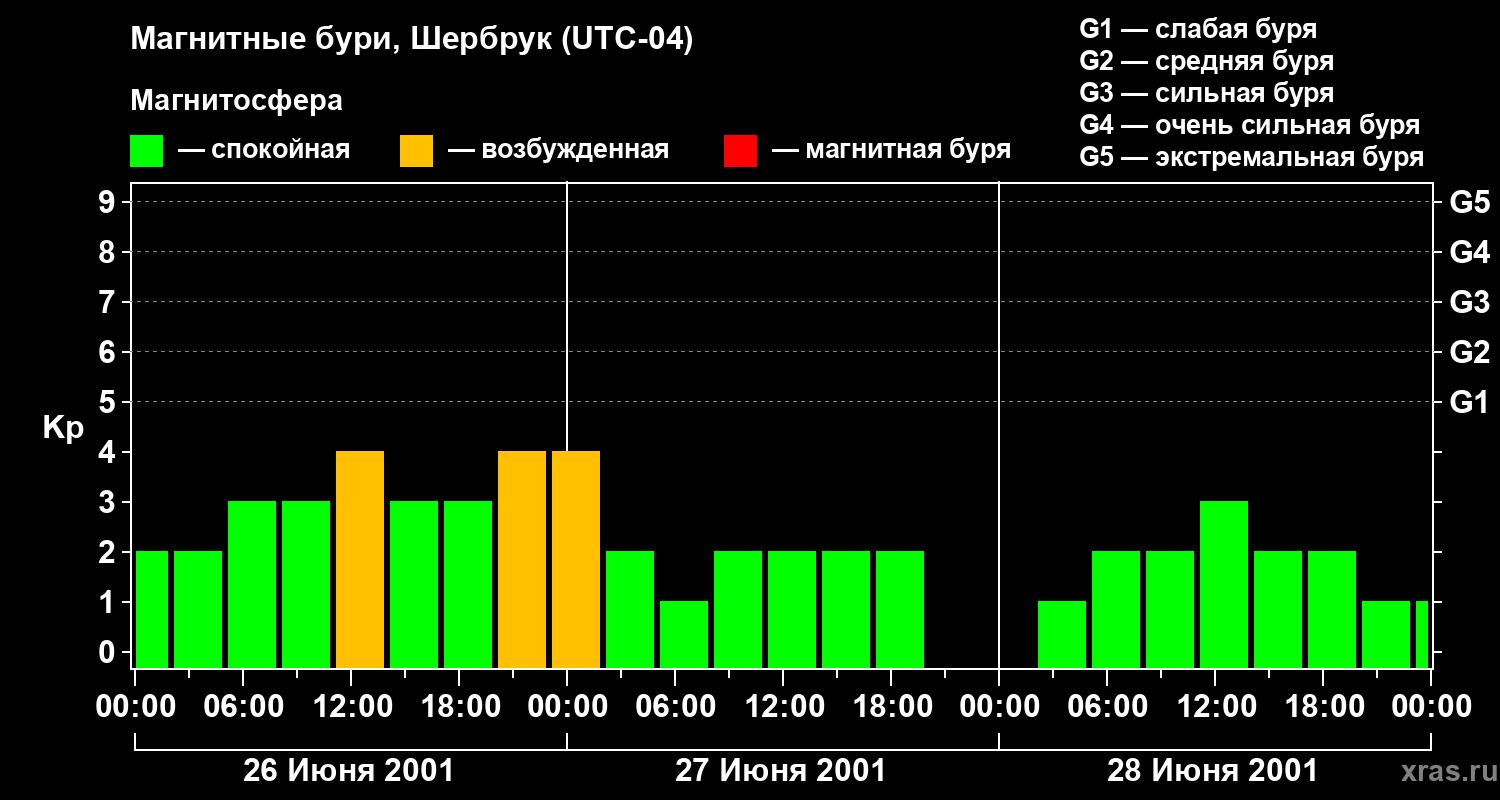This screenshot has height=800, width=1500.
Task: Click the green 'спокойная' legend swatch
Action: pyautogui.click(x=146, y=151)
